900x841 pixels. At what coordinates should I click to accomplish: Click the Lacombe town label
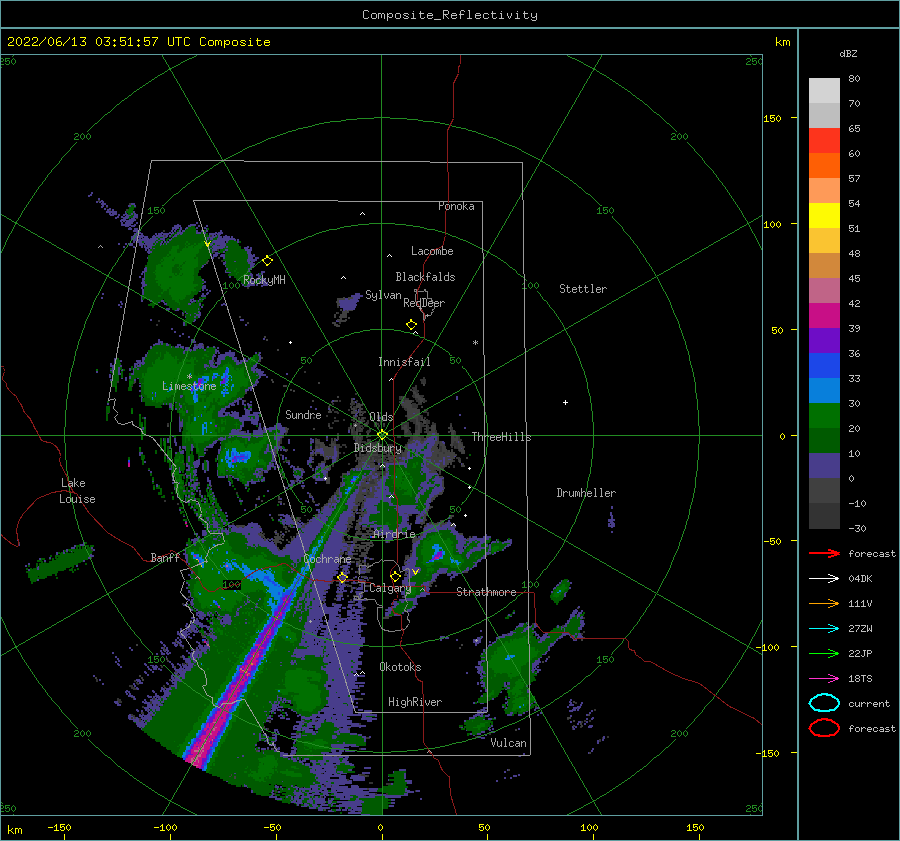[432, 251]
